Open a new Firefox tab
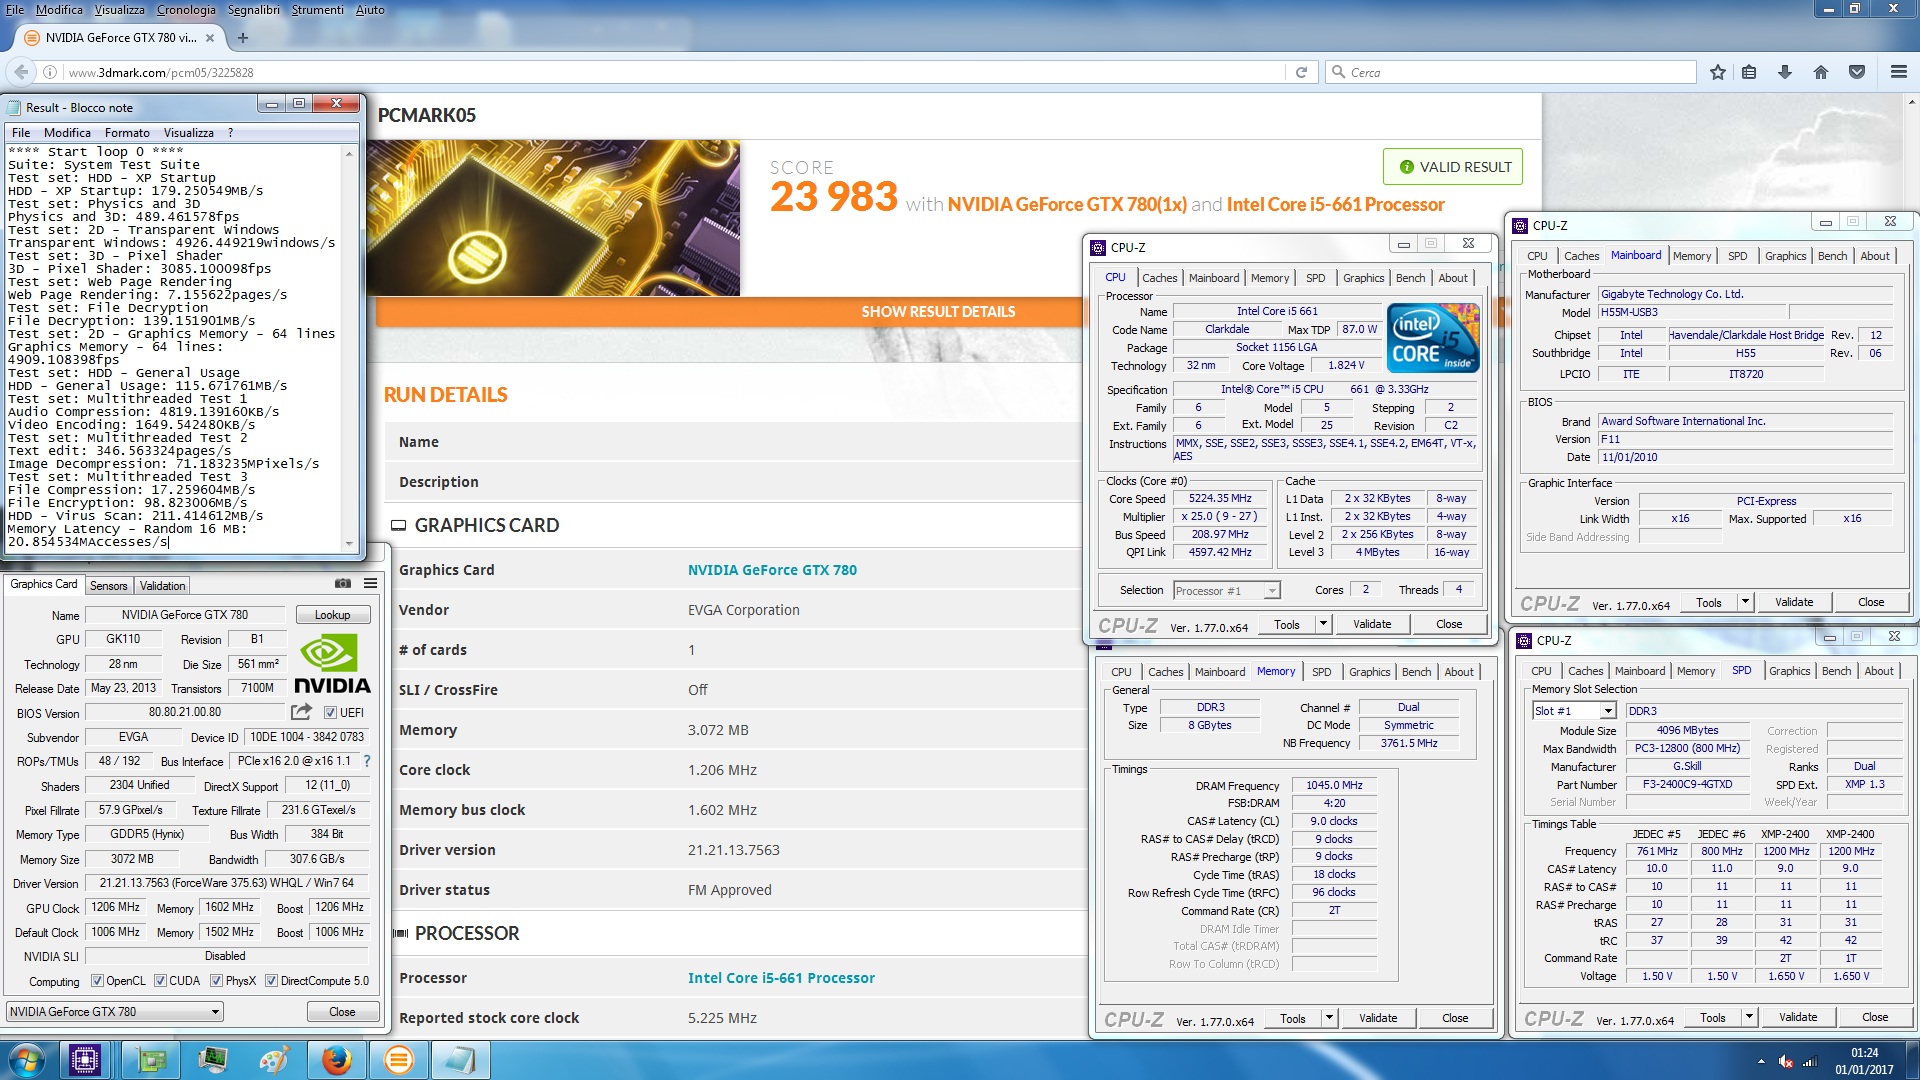 pyautogui.click(x=242, y=38)
